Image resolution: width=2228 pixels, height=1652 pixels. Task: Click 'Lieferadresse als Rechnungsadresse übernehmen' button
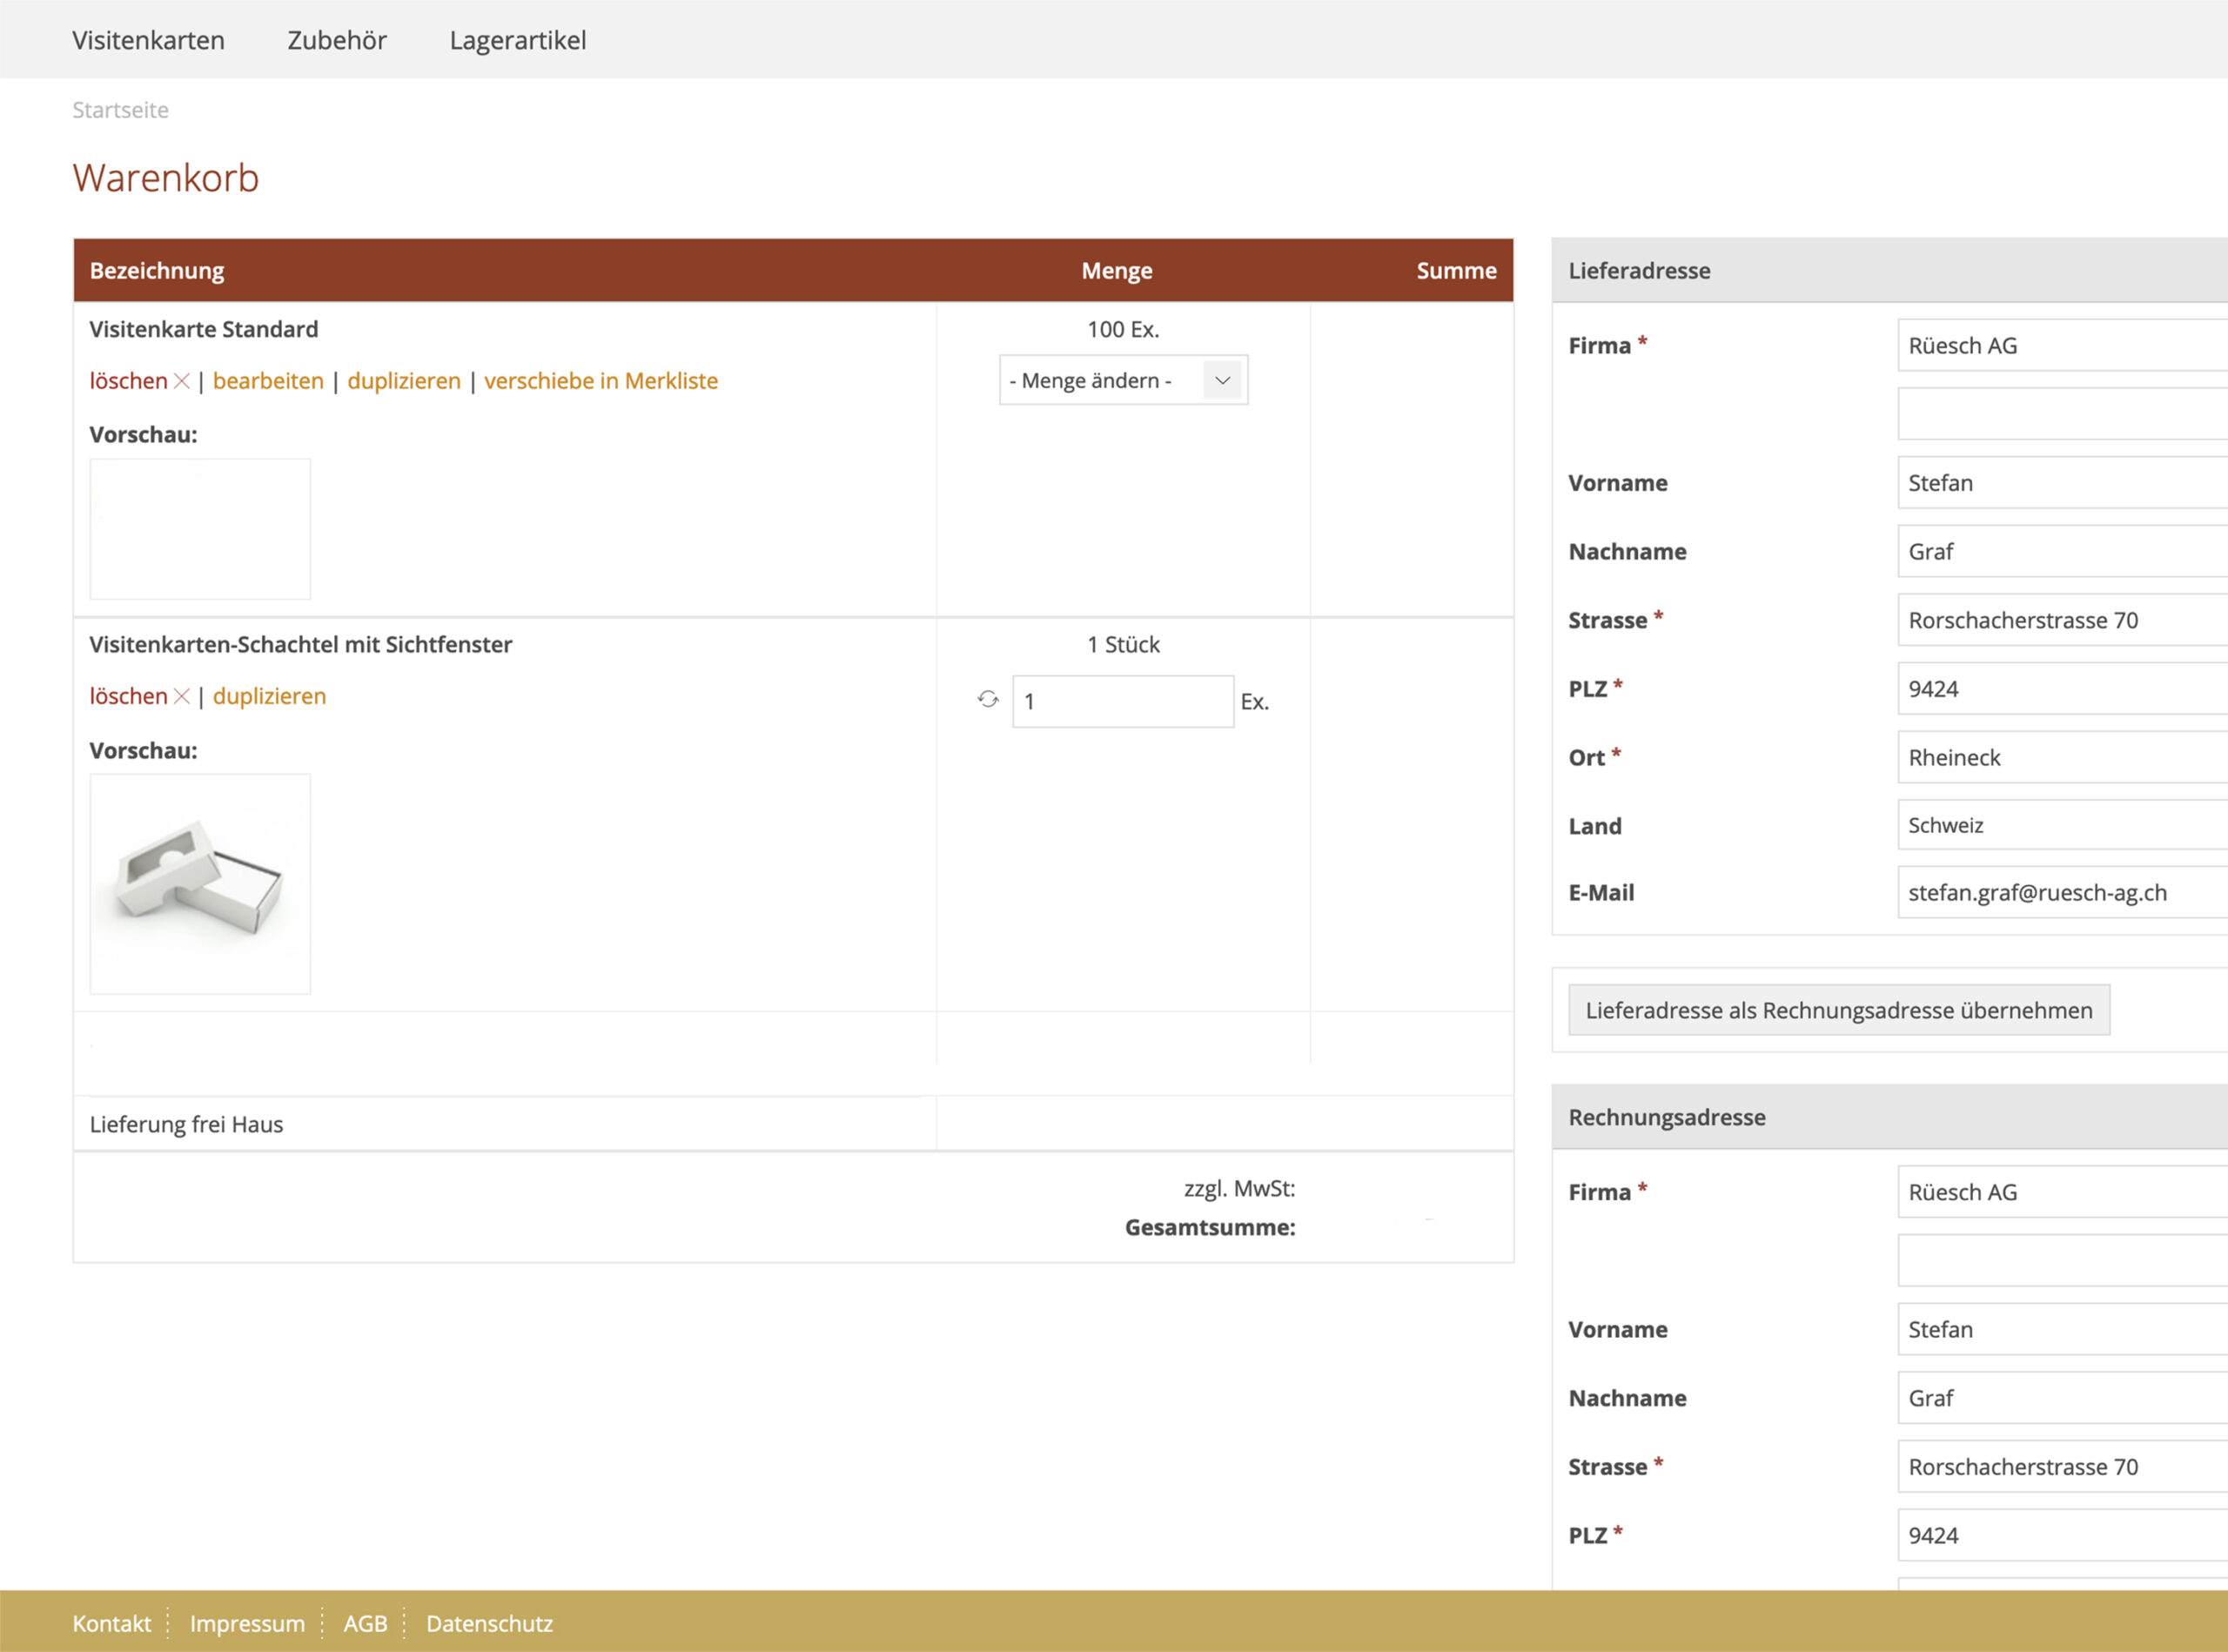click(x=1838, y=1010)
